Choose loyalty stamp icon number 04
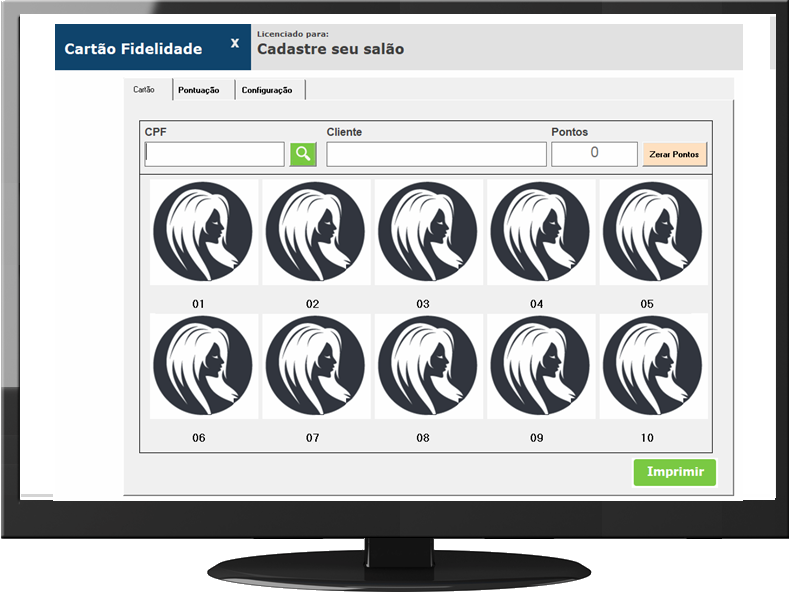This screenshot has height=594, width=789. click(x=539, y=232)
